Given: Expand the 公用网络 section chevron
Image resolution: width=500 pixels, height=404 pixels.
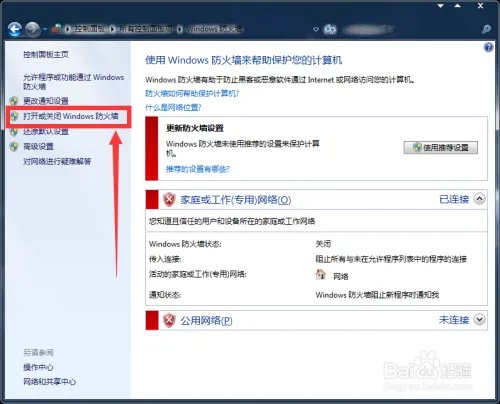Looking at the screenshot, I should click(479, 320).
